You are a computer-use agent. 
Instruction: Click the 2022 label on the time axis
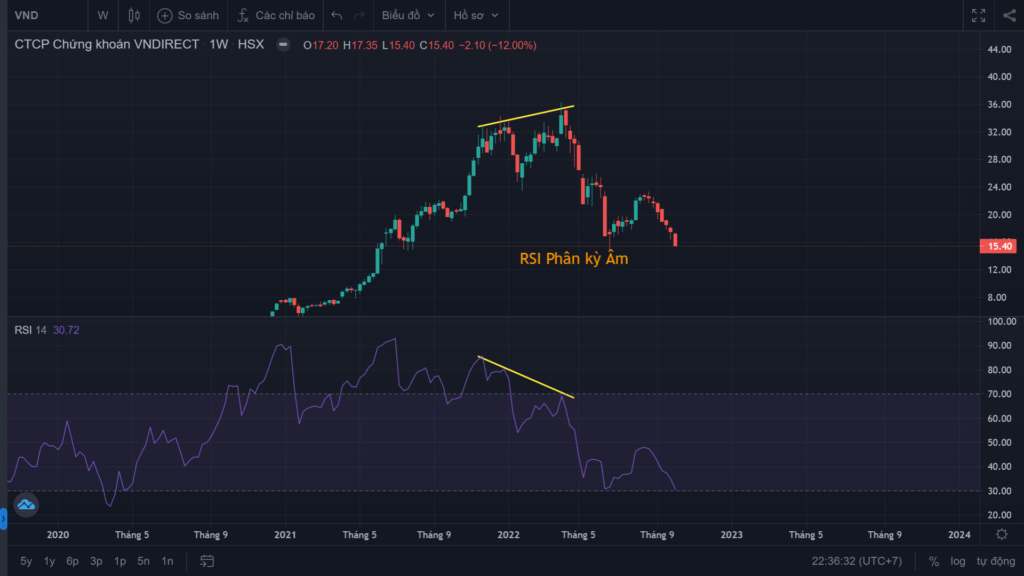click(x=508, y=534)
